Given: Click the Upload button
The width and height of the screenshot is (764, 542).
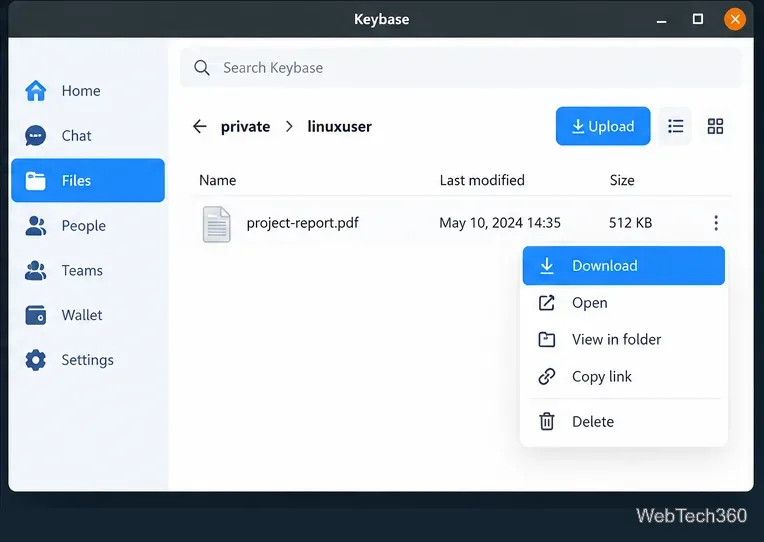Looking at the screenshot, I should [603, 126].
